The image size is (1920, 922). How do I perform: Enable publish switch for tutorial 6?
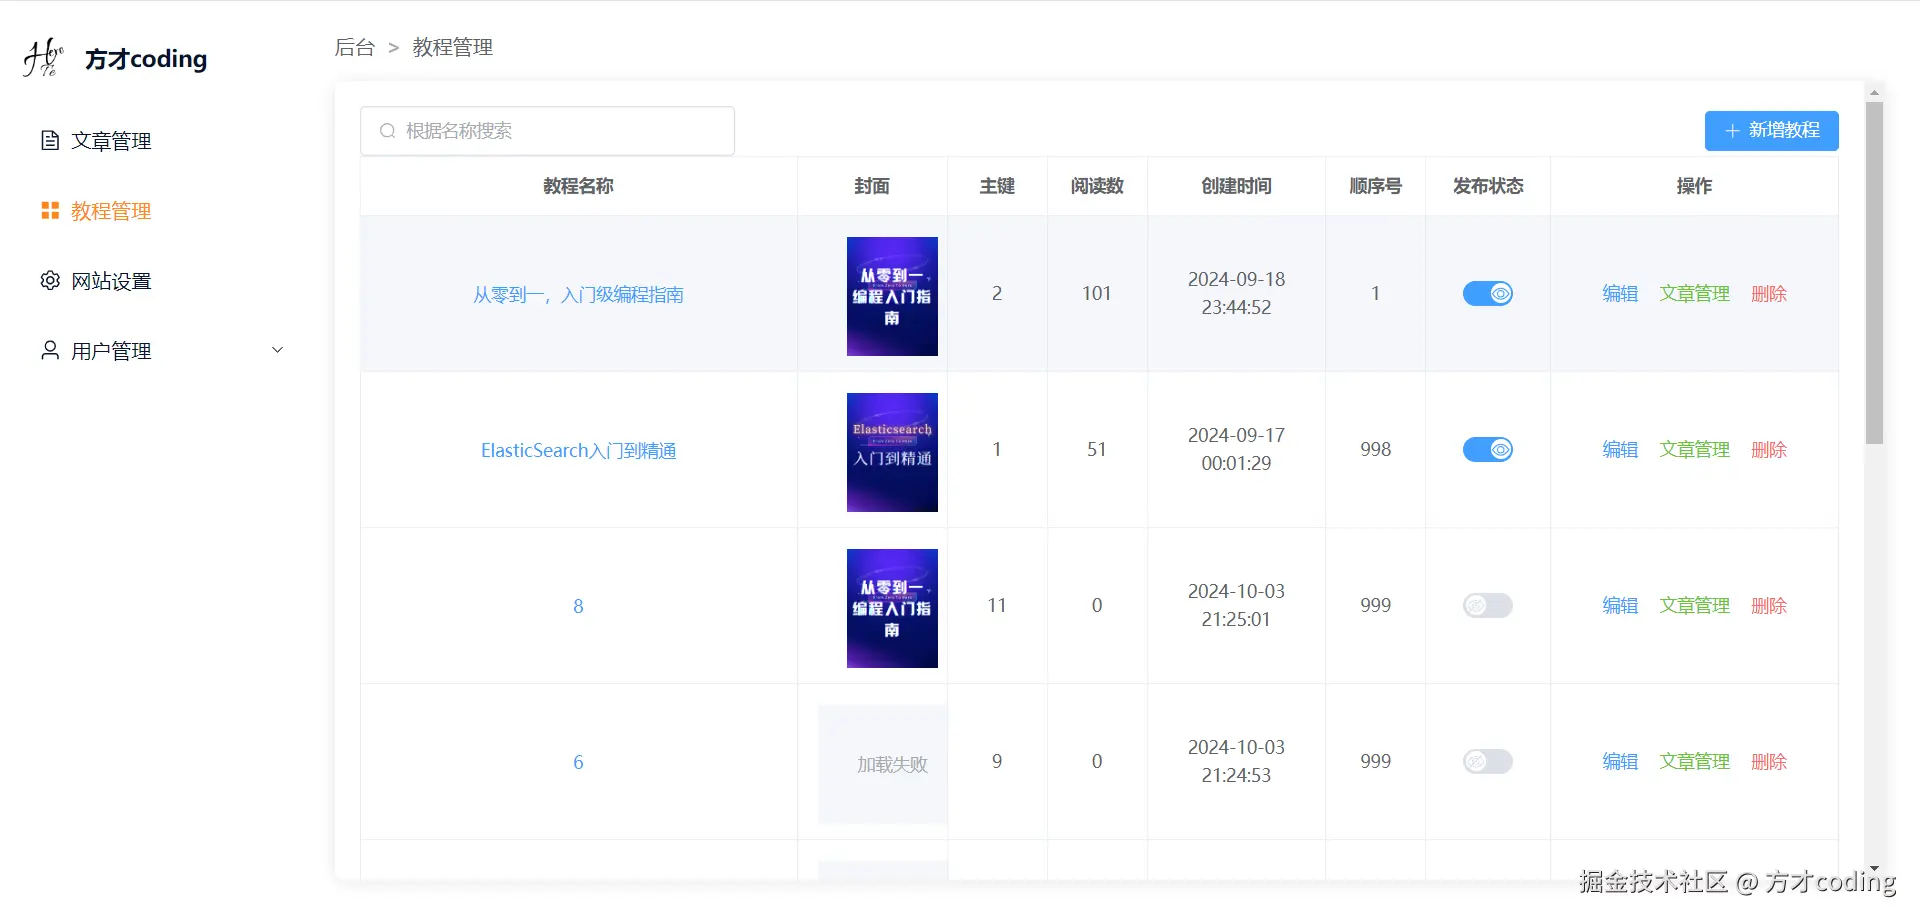(x=1488, y=762)
